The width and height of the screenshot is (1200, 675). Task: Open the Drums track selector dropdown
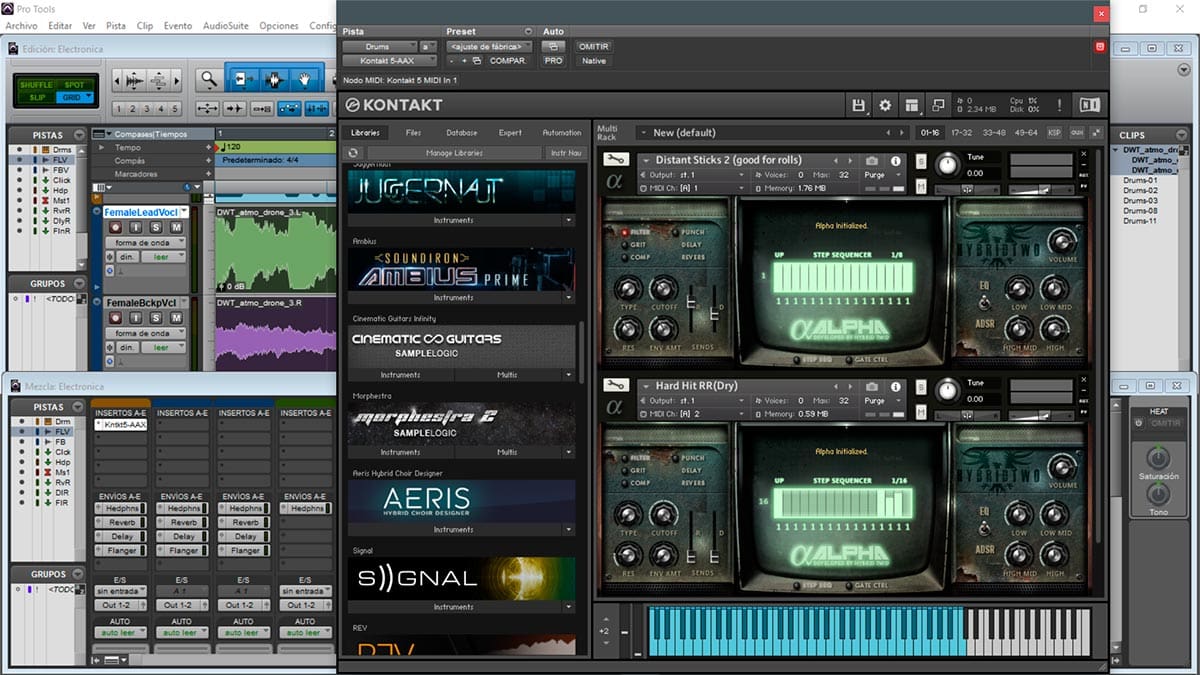pos(380,46)
